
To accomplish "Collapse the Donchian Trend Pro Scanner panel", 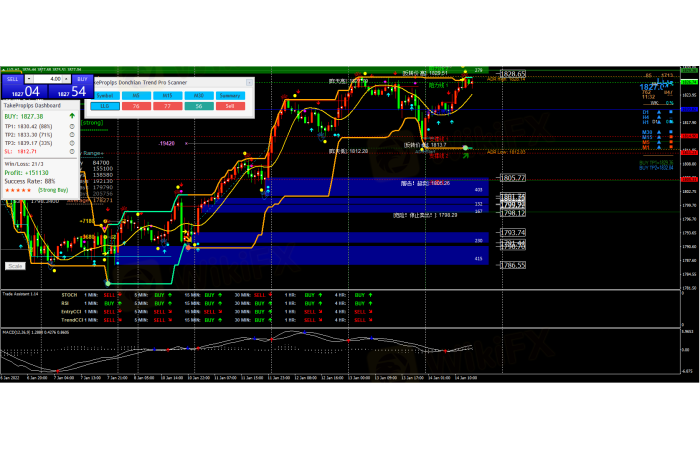I will (x=248, y=82).
